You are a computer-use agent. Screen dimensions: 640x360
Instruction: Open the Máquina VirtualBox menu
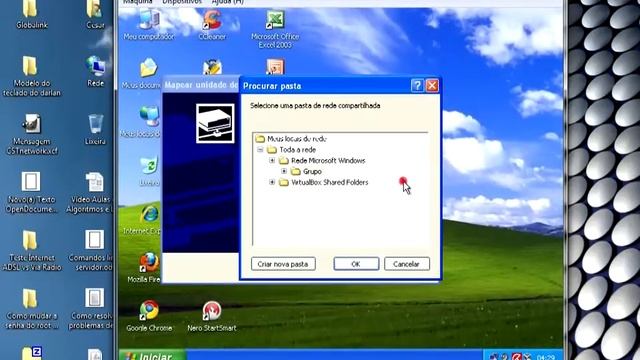(x=138, y=2)
